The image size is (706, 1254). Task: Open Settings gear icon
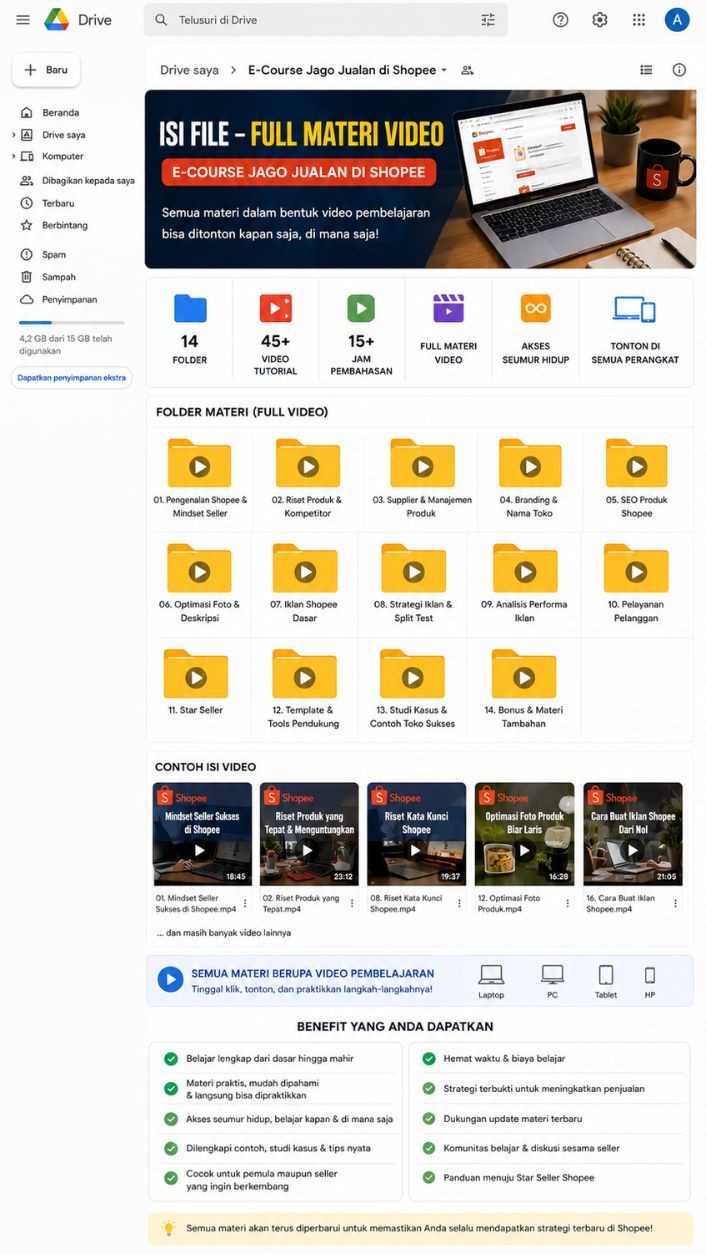pos(600,20)
